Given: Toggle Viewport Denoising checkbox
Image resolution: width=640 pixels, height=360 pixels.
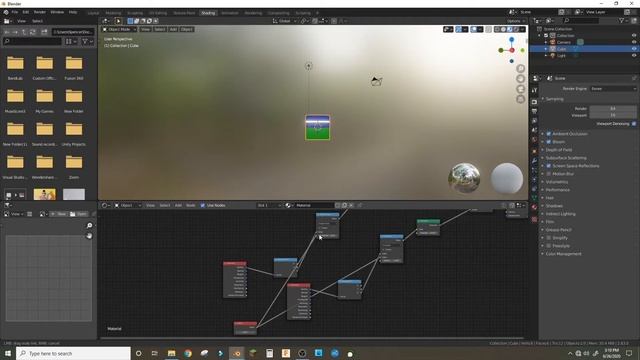Looking at the screenshot, I should 634,124.
